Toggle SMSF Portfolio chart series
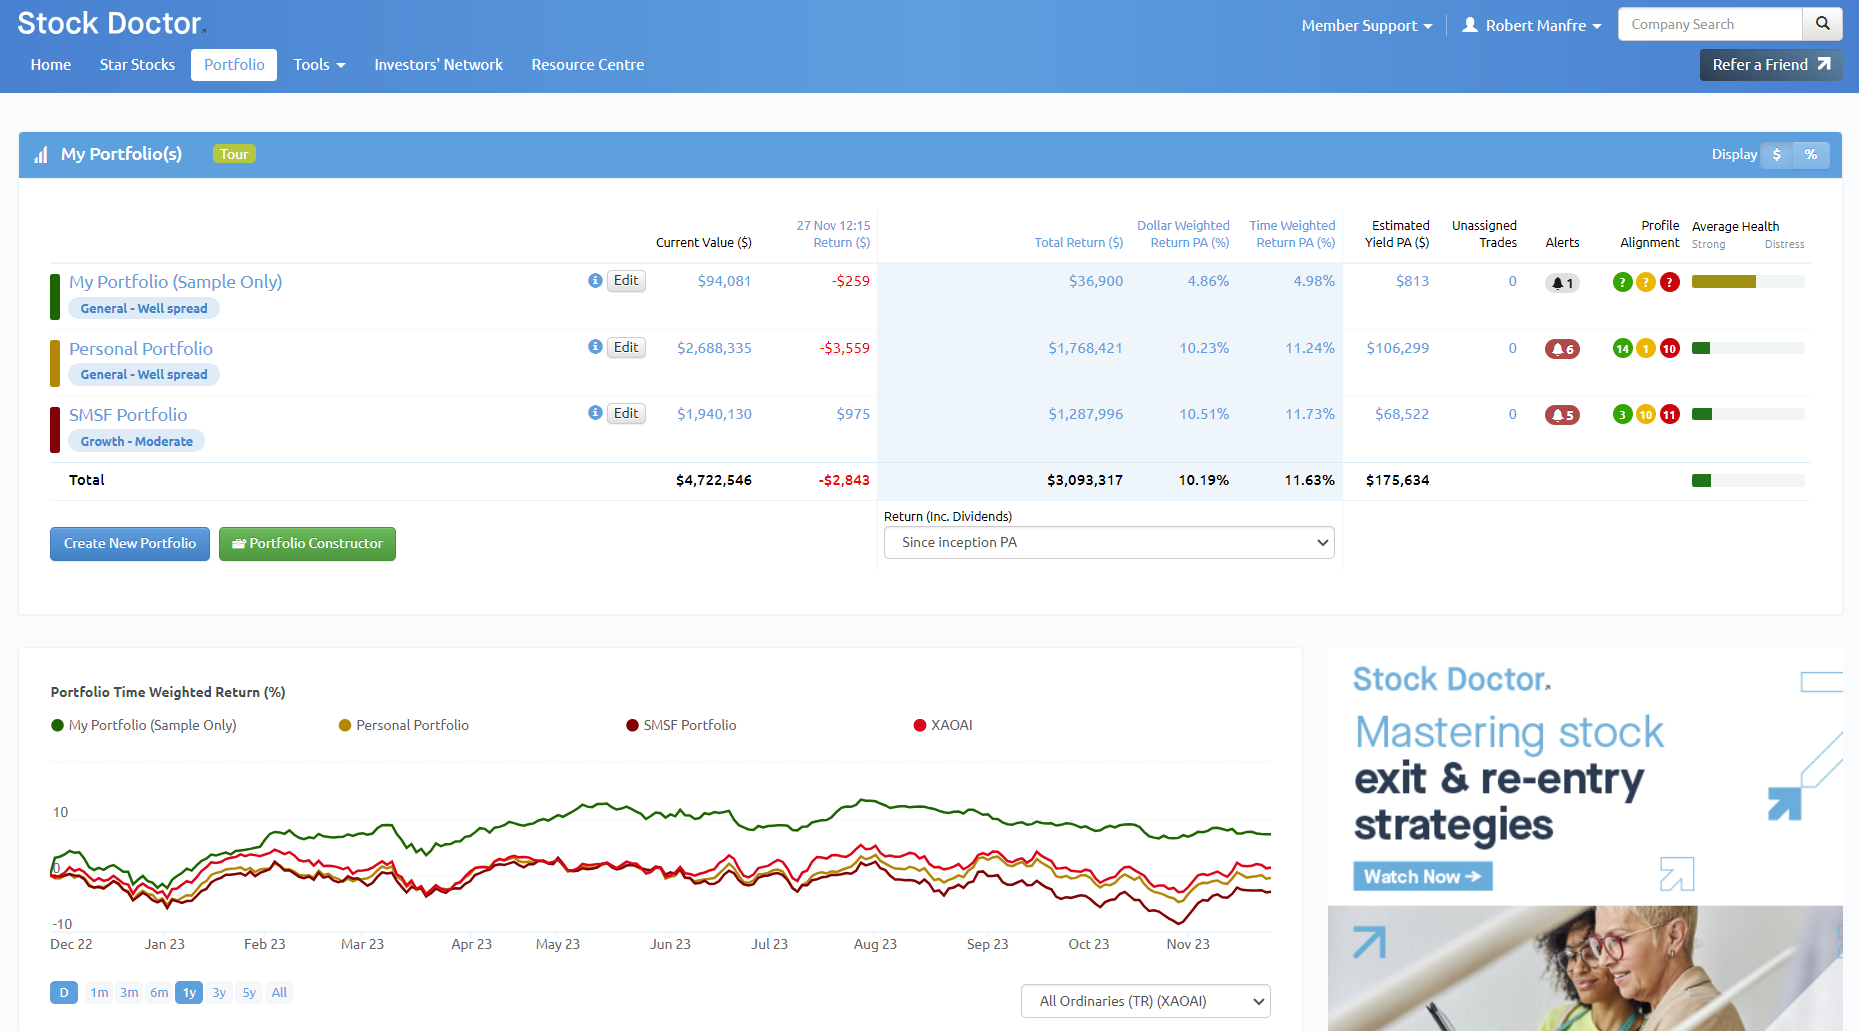Screen dimensions: 1859x1031 (681, 725)
